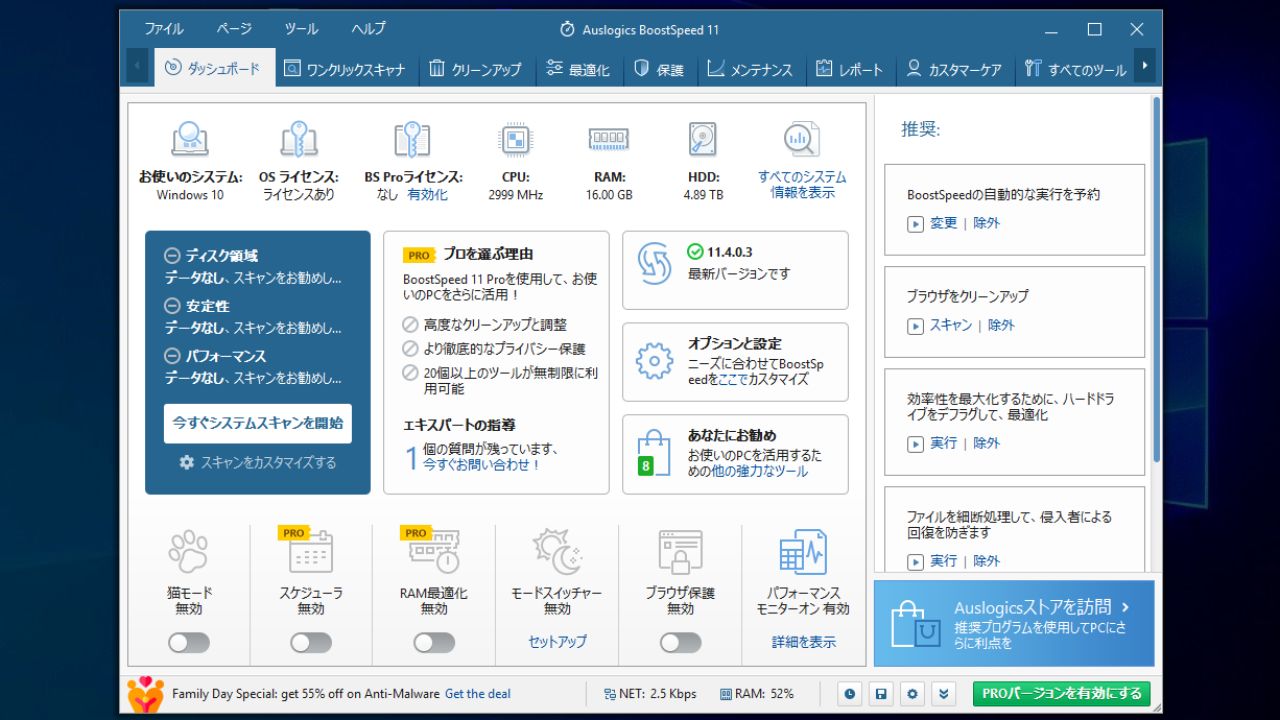
Task: Click the system info magnifier icon
Action: click(x=802, y=140)
